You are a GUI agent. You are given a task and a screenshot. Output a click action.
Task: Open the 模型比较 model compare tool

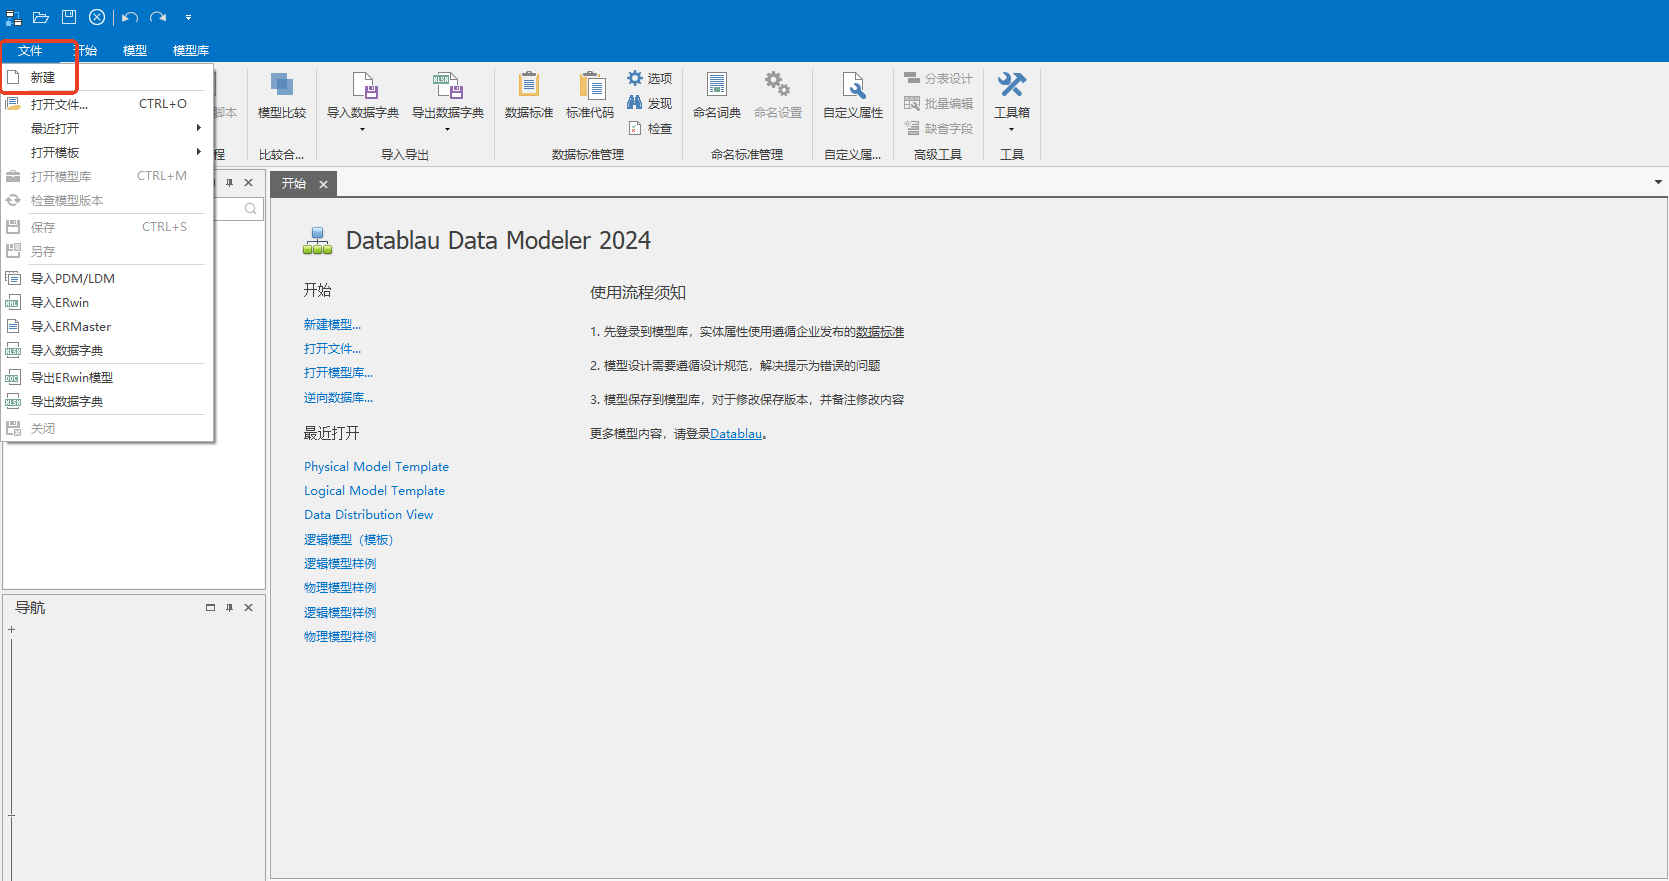click(282, 95)
